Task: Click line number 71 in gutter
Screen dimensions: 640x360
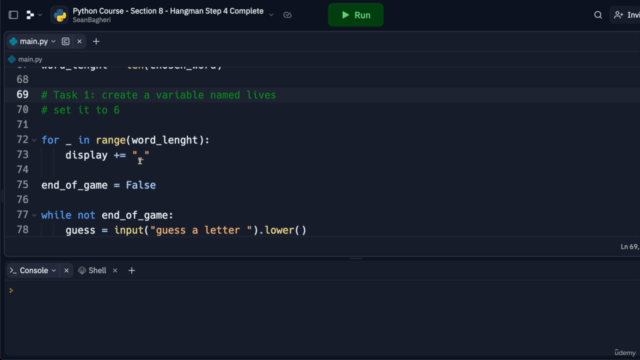Action: click(x=22, y=125)
